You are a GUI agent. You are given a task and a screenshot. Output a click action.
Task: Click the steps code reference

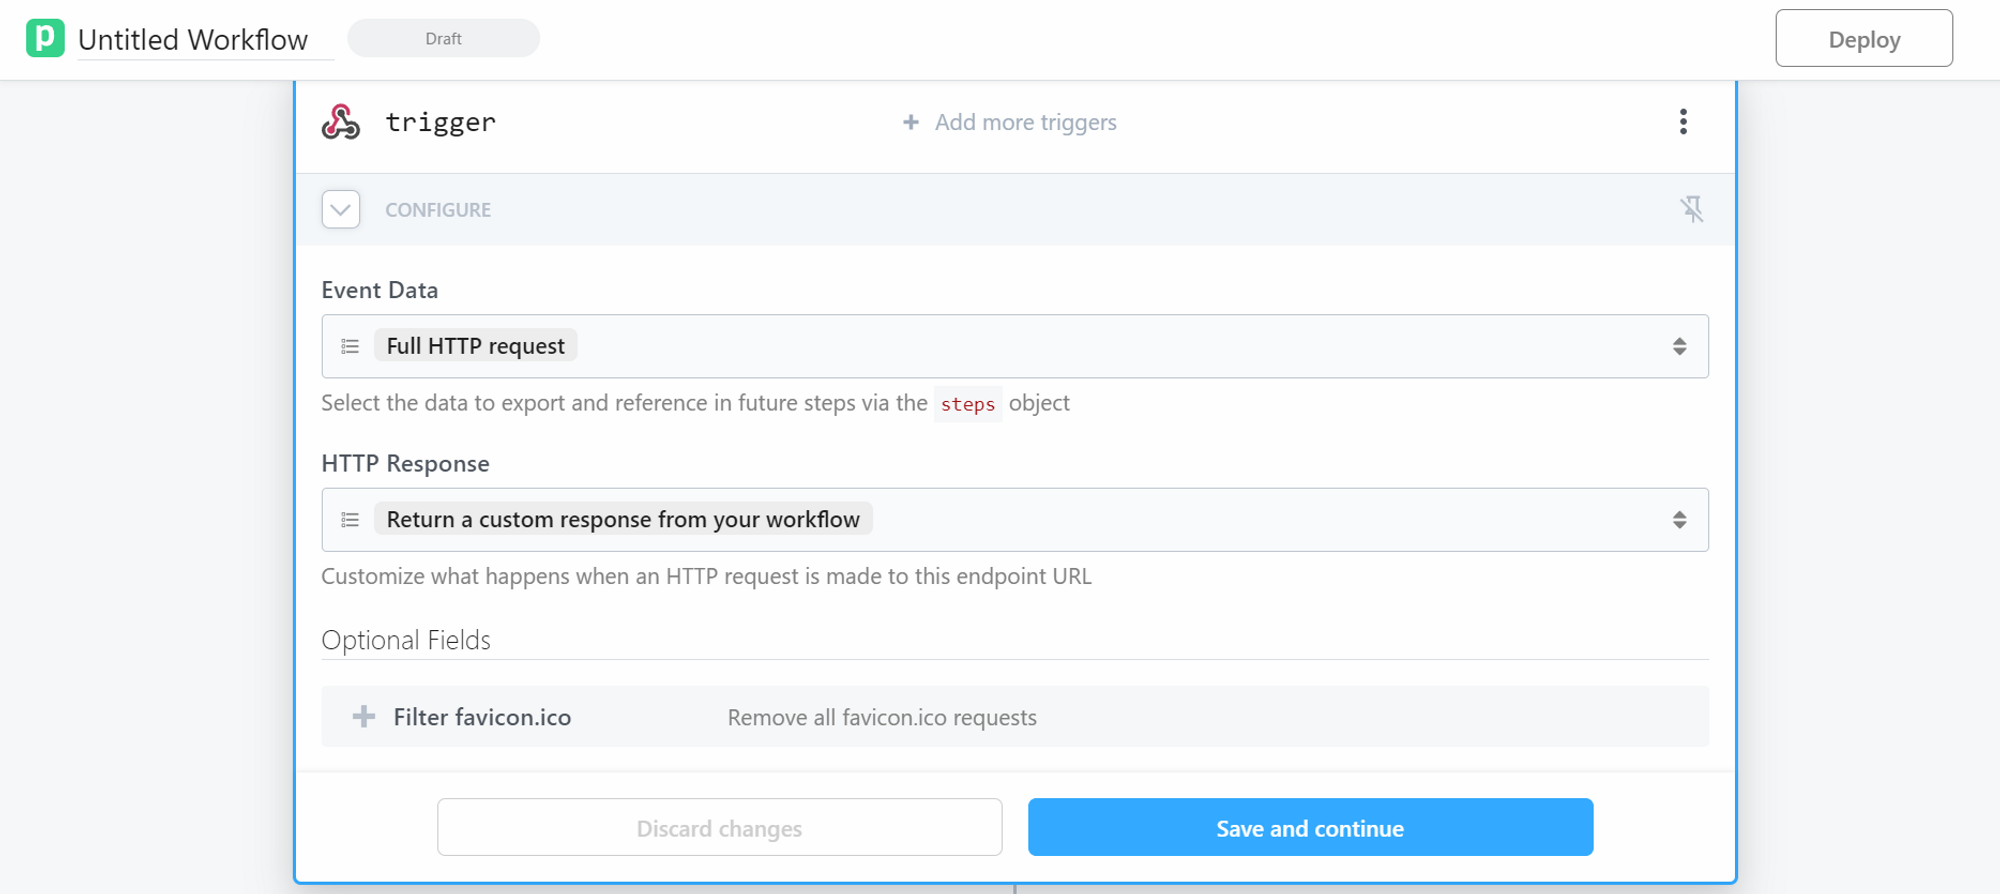(x=968, y=404)
